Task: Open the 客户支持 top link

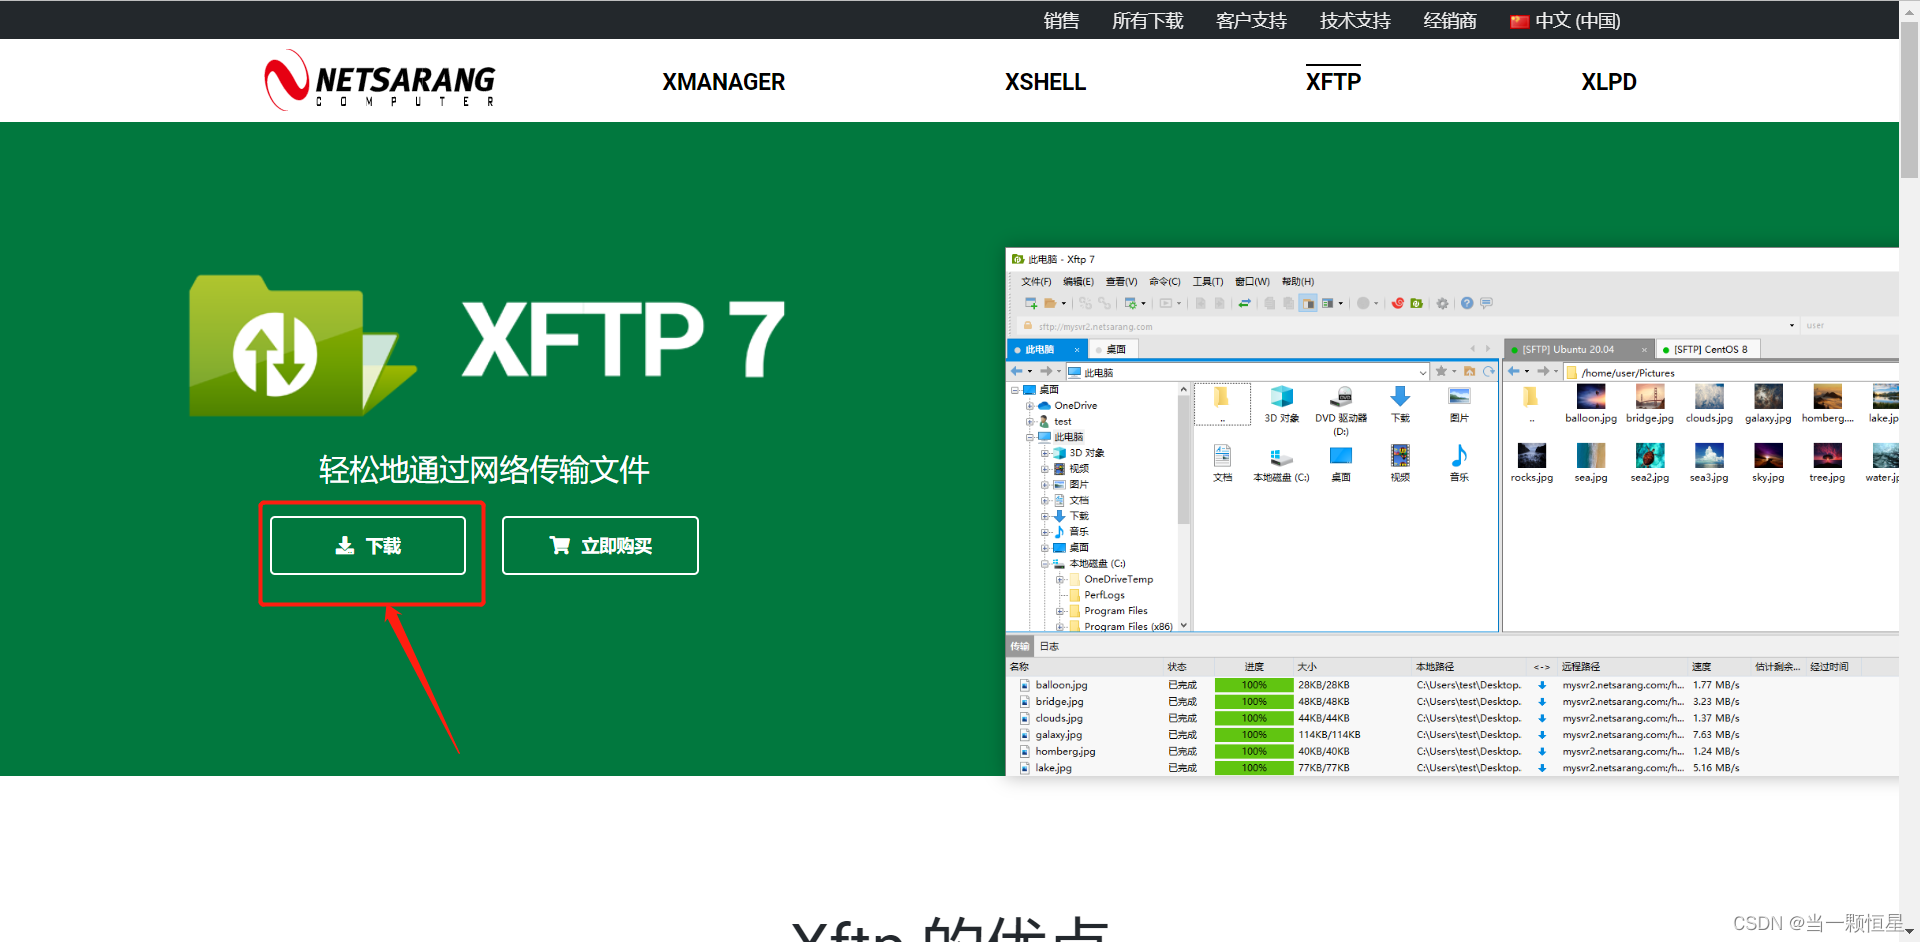Action: click(x=1251, y=20)
